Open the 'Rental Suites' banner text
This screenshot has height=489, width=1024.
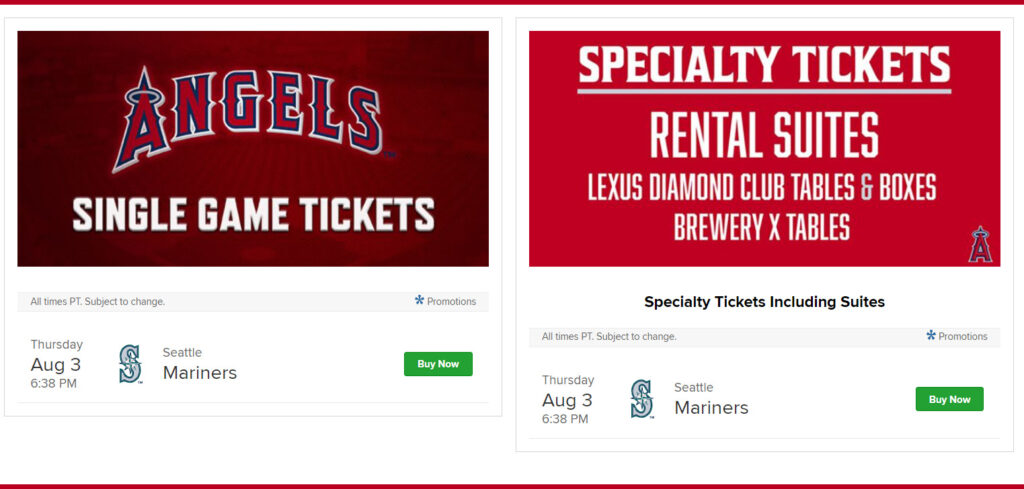pos(765,134)
